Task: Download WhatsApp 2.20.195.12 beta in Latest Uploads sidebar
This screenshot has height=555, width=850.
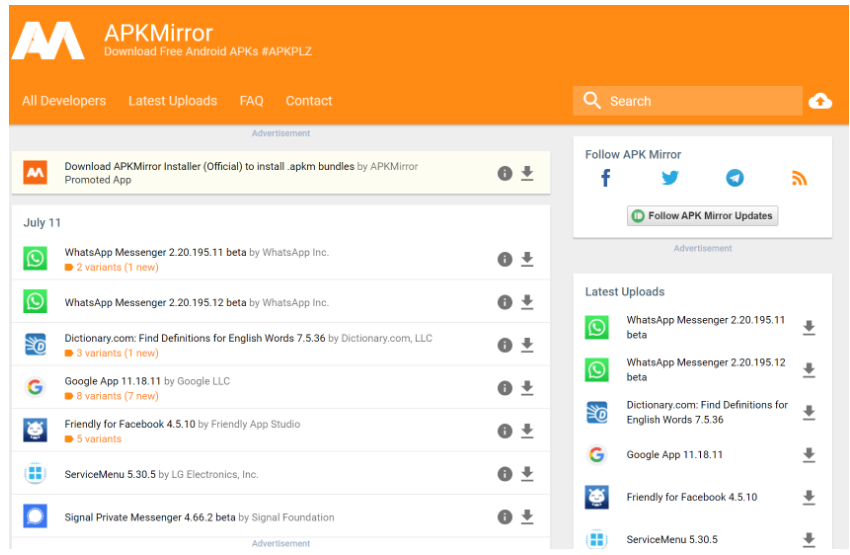Action: point(809,370)
